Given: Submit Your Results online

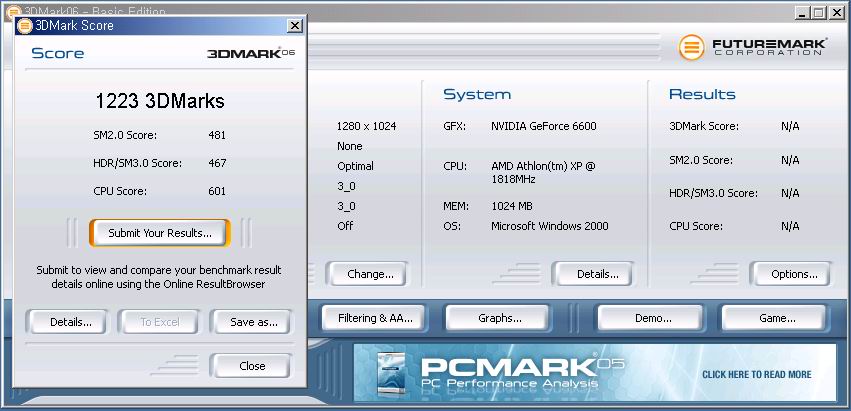Looking at the screenshot, I should click(x=160, y=233).
